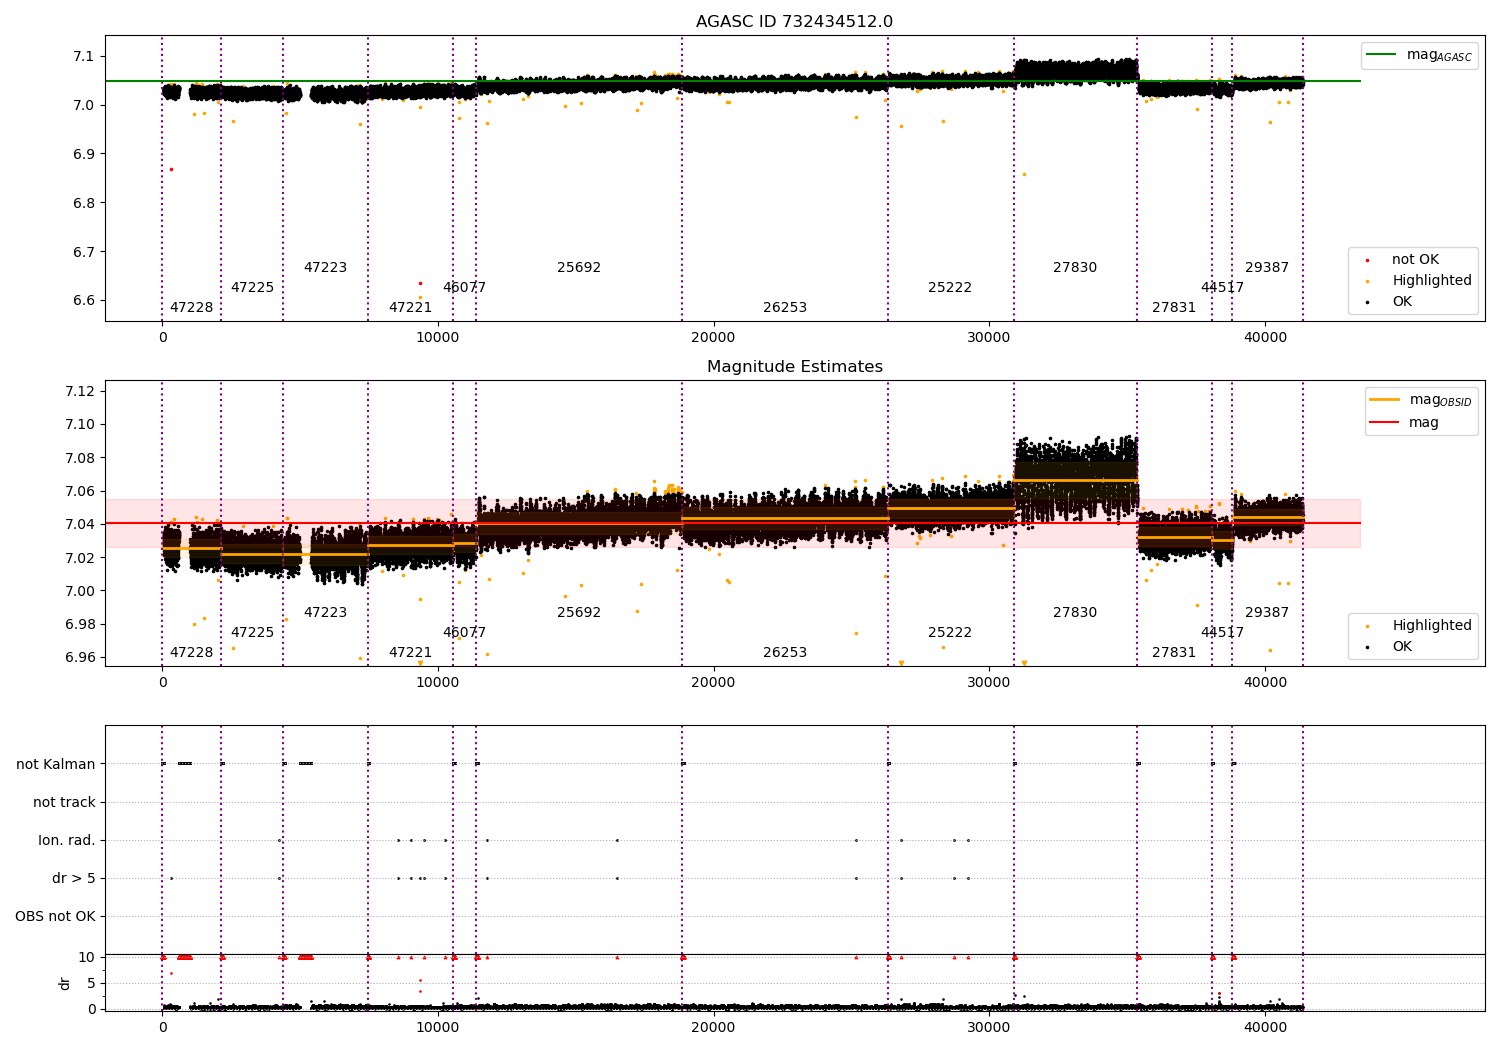
Task: Click OBSID label 29387 in Magnitude Estimates plot
Action: 1267,613
